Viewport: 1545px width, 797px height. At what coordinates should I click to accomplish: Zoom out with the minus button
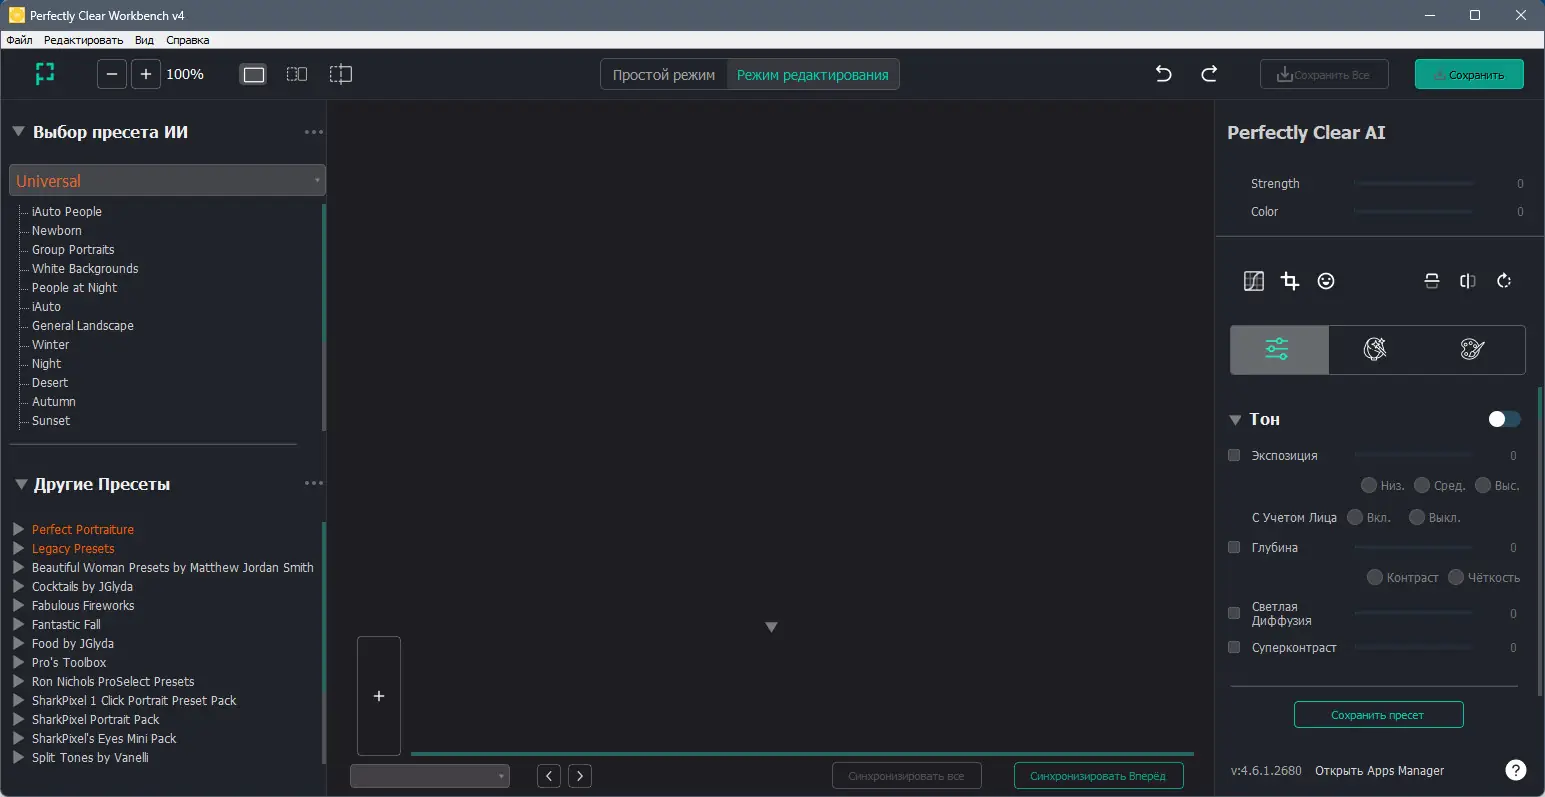click(112, 74)
